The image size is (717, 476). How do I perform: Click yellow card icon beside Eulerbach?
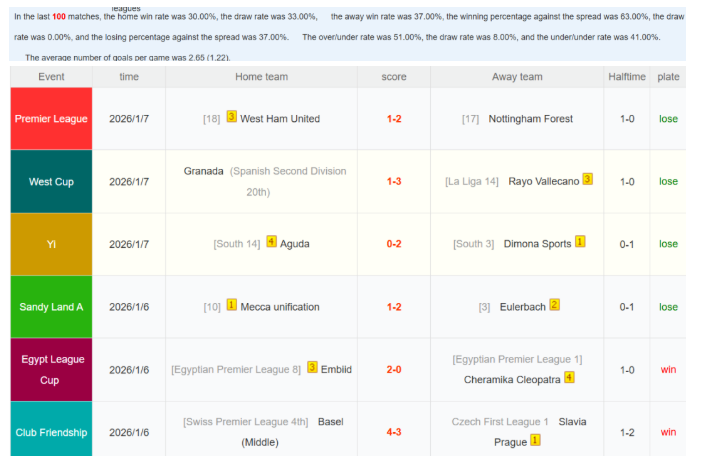coord(554,305)
